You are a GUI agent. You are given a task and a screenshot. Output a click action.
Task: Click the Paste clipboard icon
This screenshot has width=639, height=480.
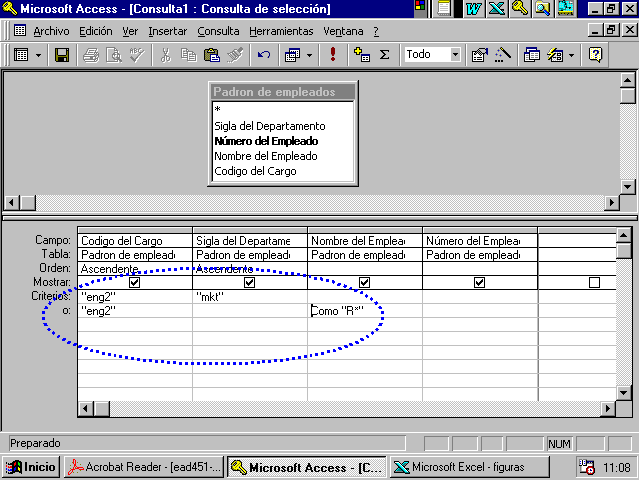point(212,55)
